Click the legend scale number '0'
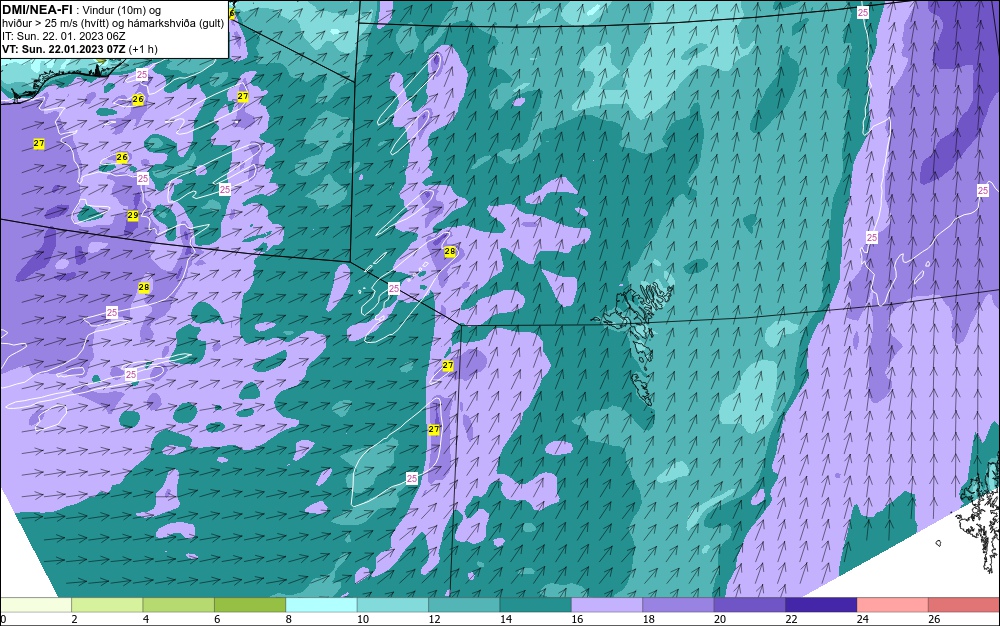The image size is (1000, 626). (x=3, y=619)
